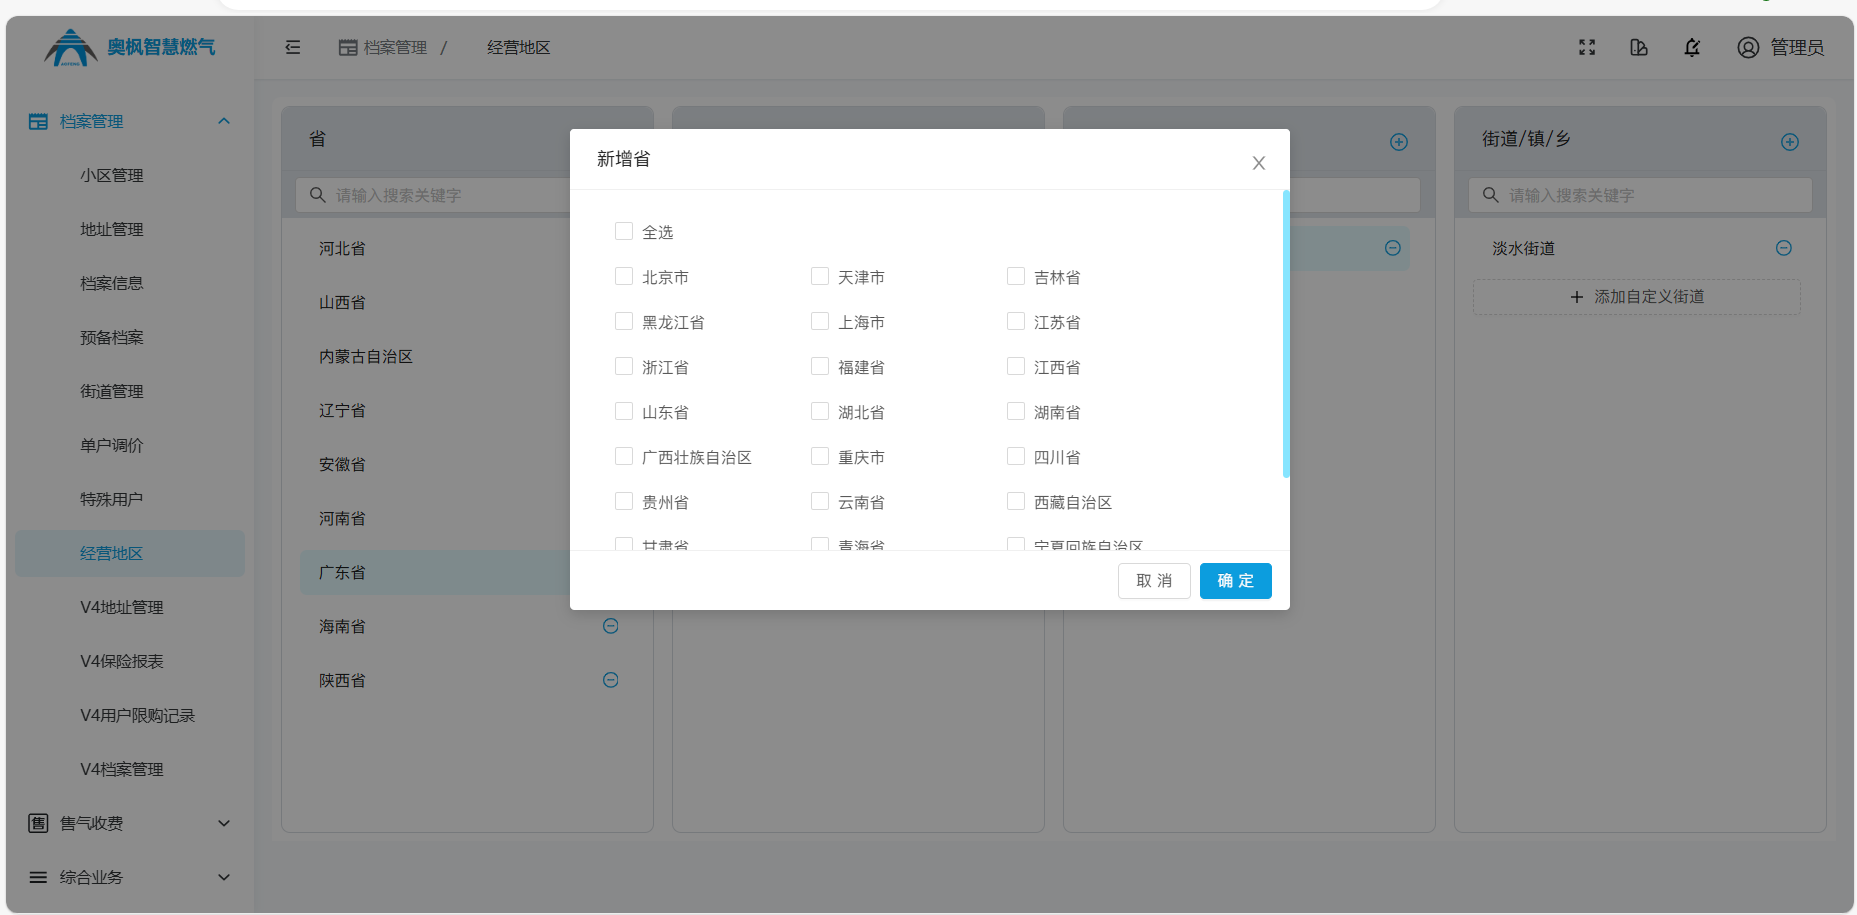Click 添加自定义街道 button
The image size is (1857, 915).
point(1637,297)
